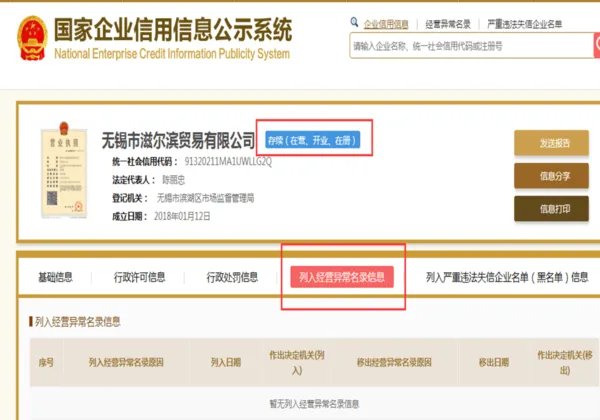Click the 信息打印 button
The width and height of the screenshot is (600, 420).
551,209
